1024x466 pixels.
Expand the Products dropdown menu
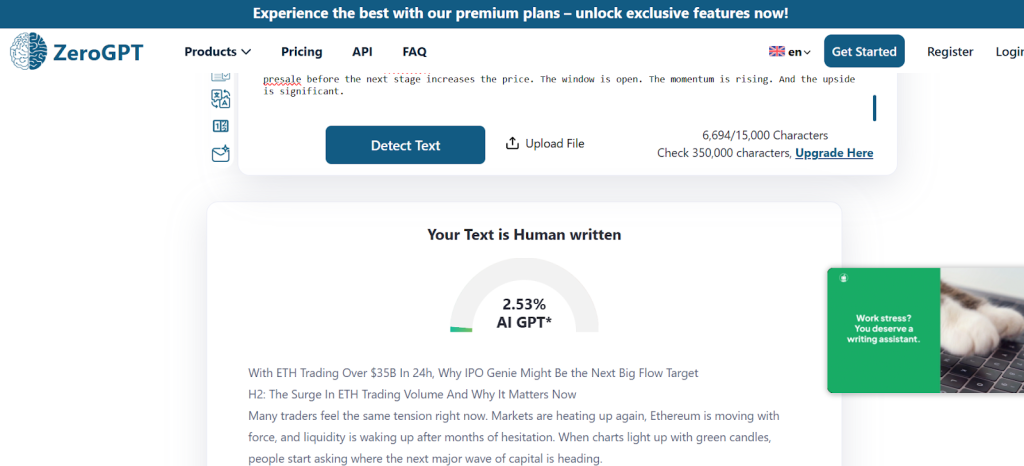tap(217, 52)
